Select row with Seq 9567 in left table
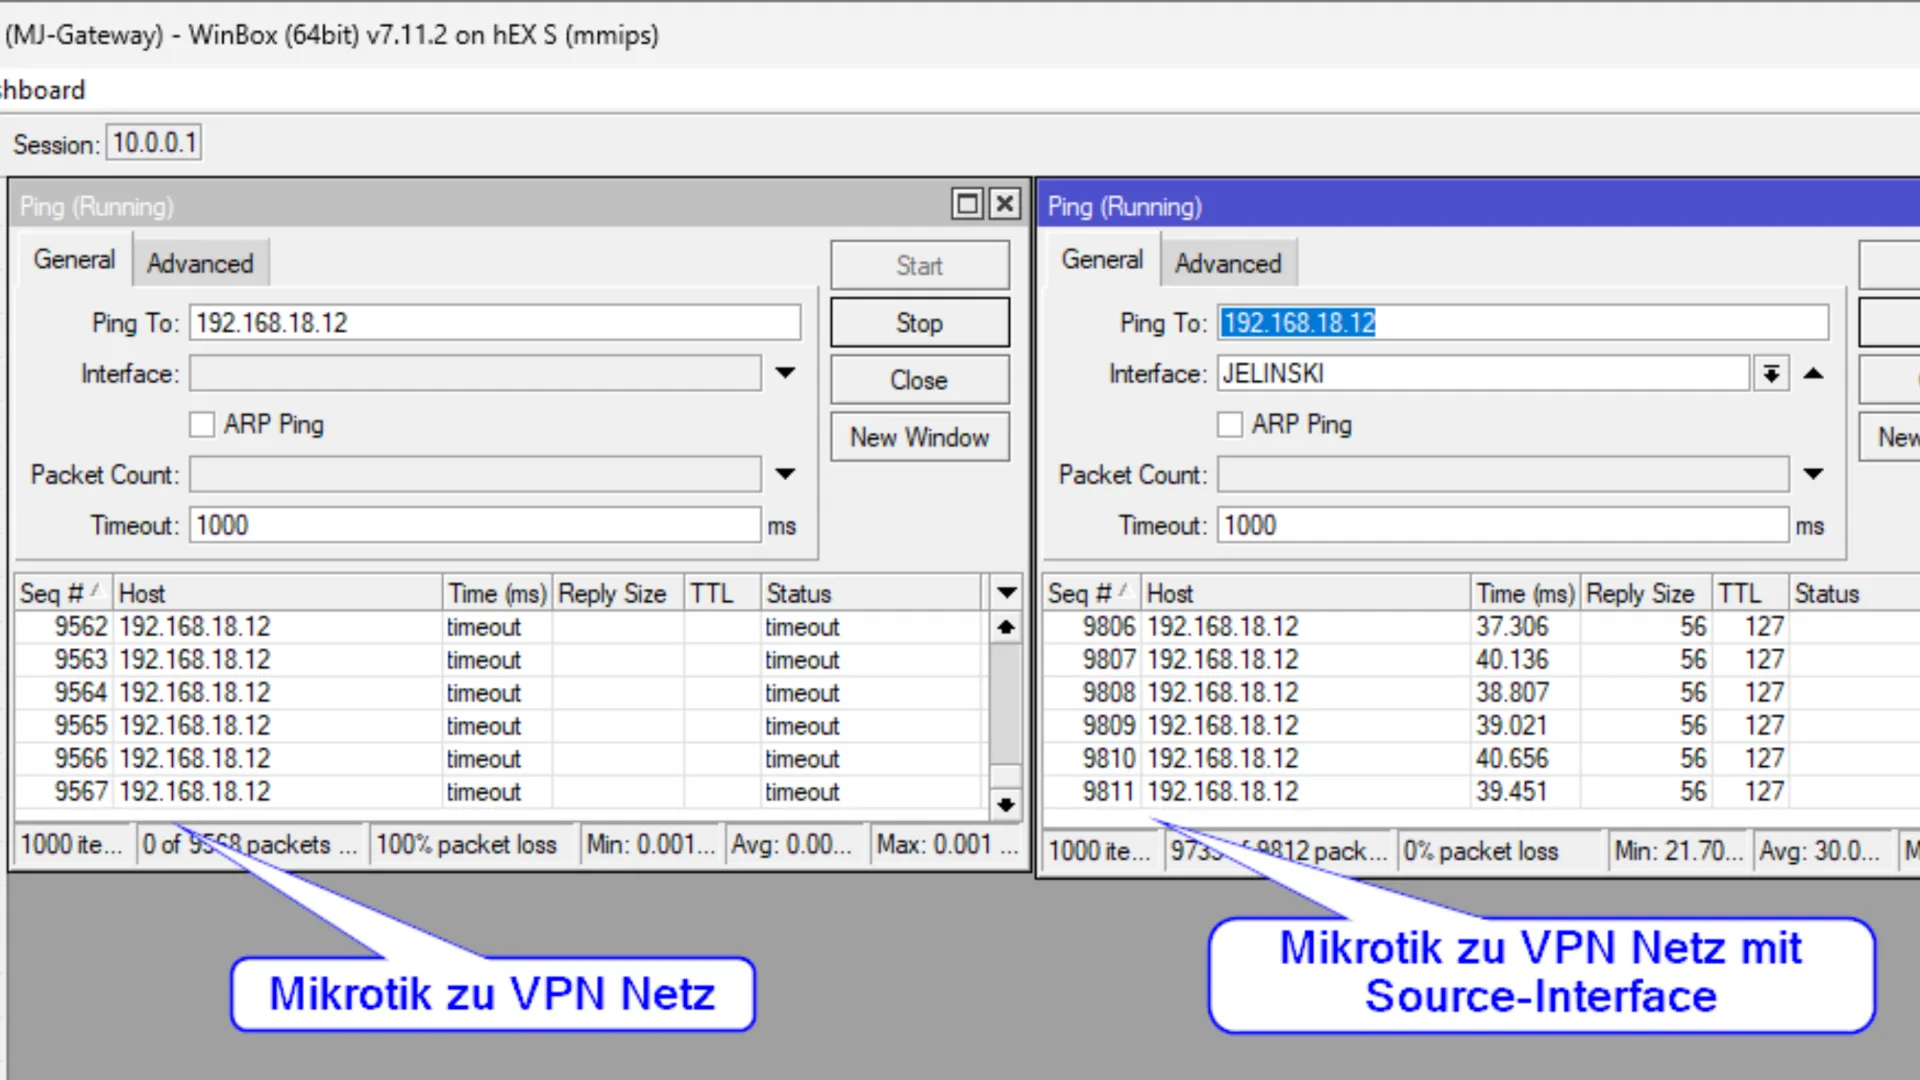The image size is (1920, 1080). 500,792
